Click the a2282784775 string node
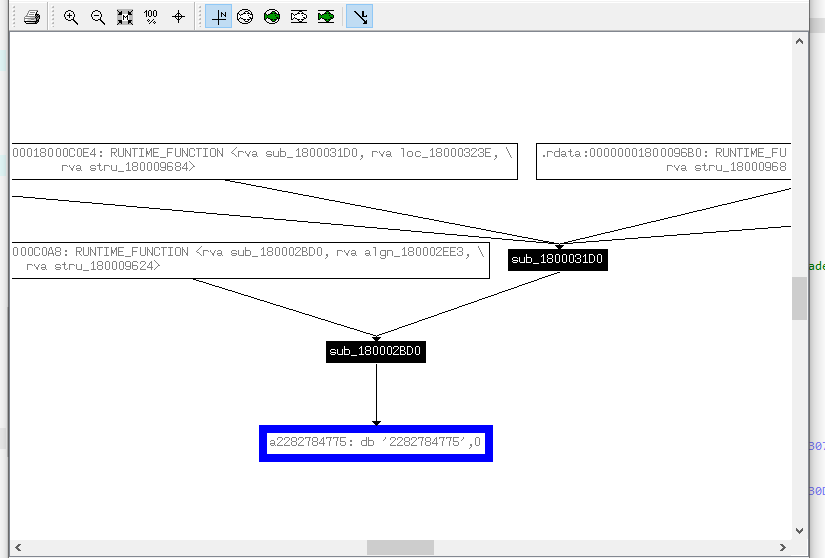Screen dimensions: 825x558 coord(376,443)
